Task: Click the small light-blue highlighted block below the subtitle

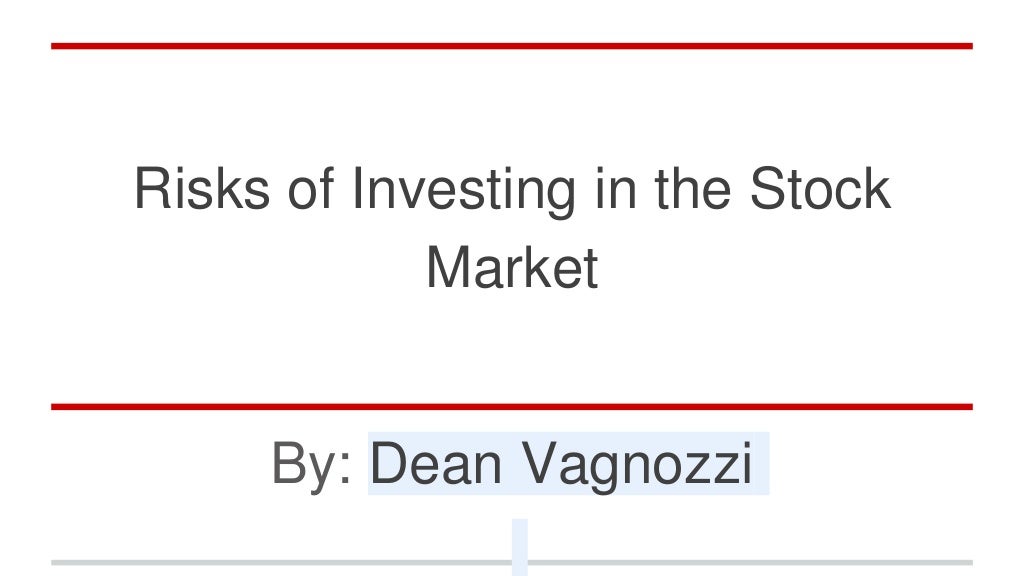Action: [520, 547]
